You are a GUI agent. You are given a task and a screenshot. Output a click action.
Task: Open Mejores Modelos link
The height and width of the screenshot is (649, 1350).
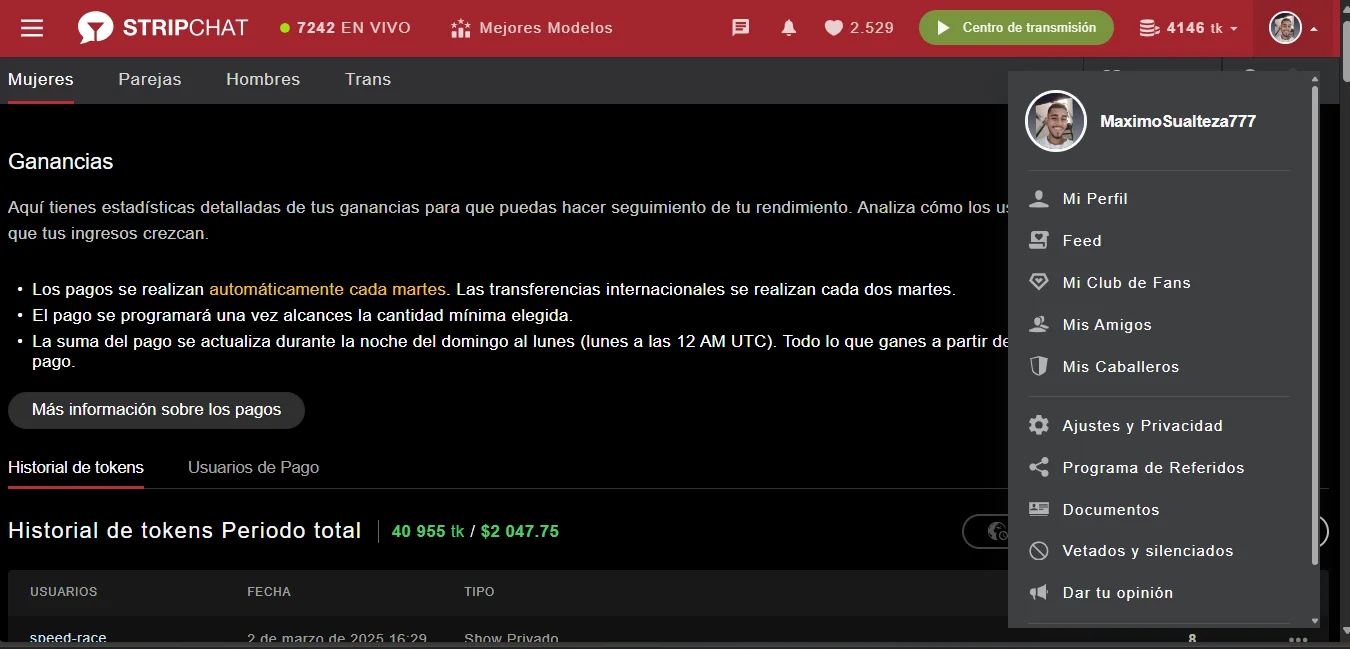click(x=532, y=28)
